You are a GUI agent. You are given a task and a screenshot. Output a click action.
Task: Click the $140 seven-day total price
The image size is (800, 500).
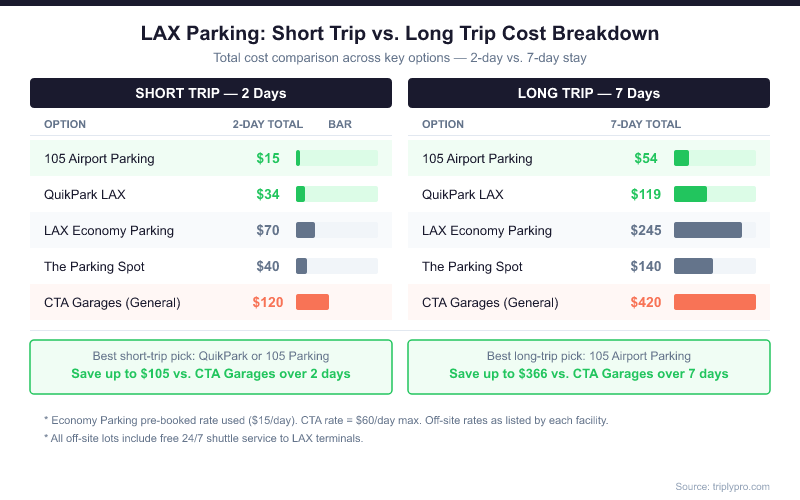point(646,267)
